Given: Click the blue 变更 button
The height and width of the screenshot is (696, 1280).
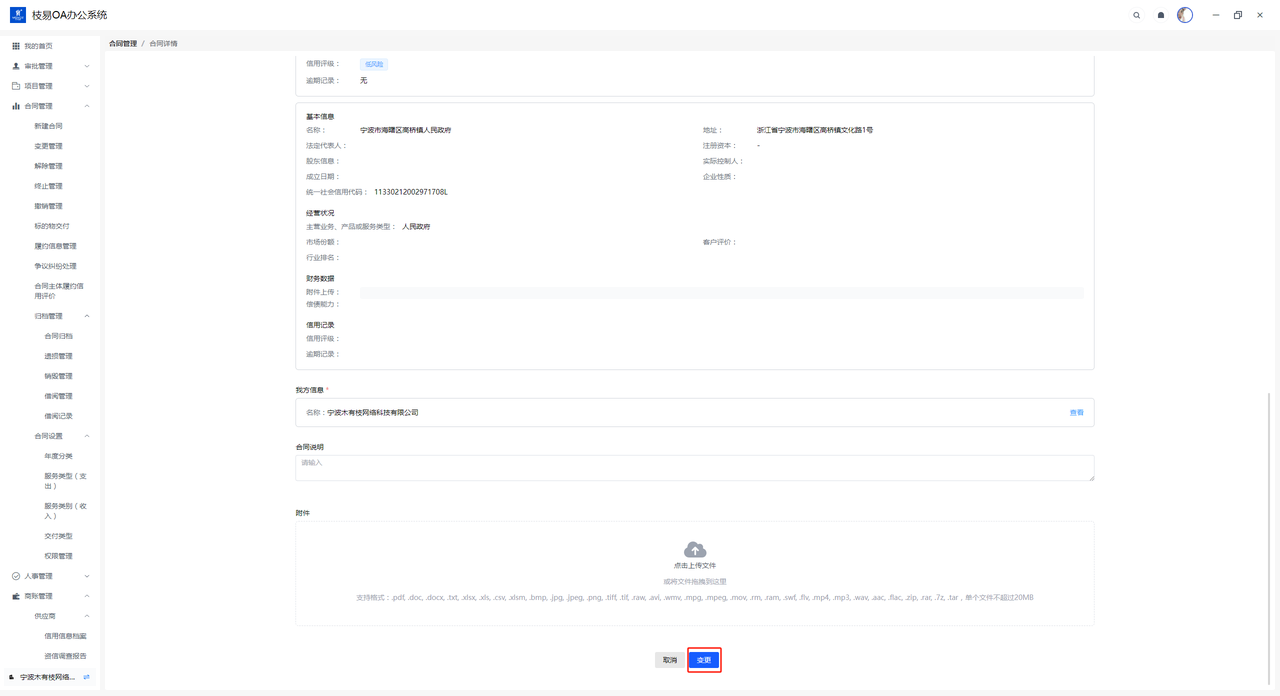Looking at the screenshot, I should point(704,660).
